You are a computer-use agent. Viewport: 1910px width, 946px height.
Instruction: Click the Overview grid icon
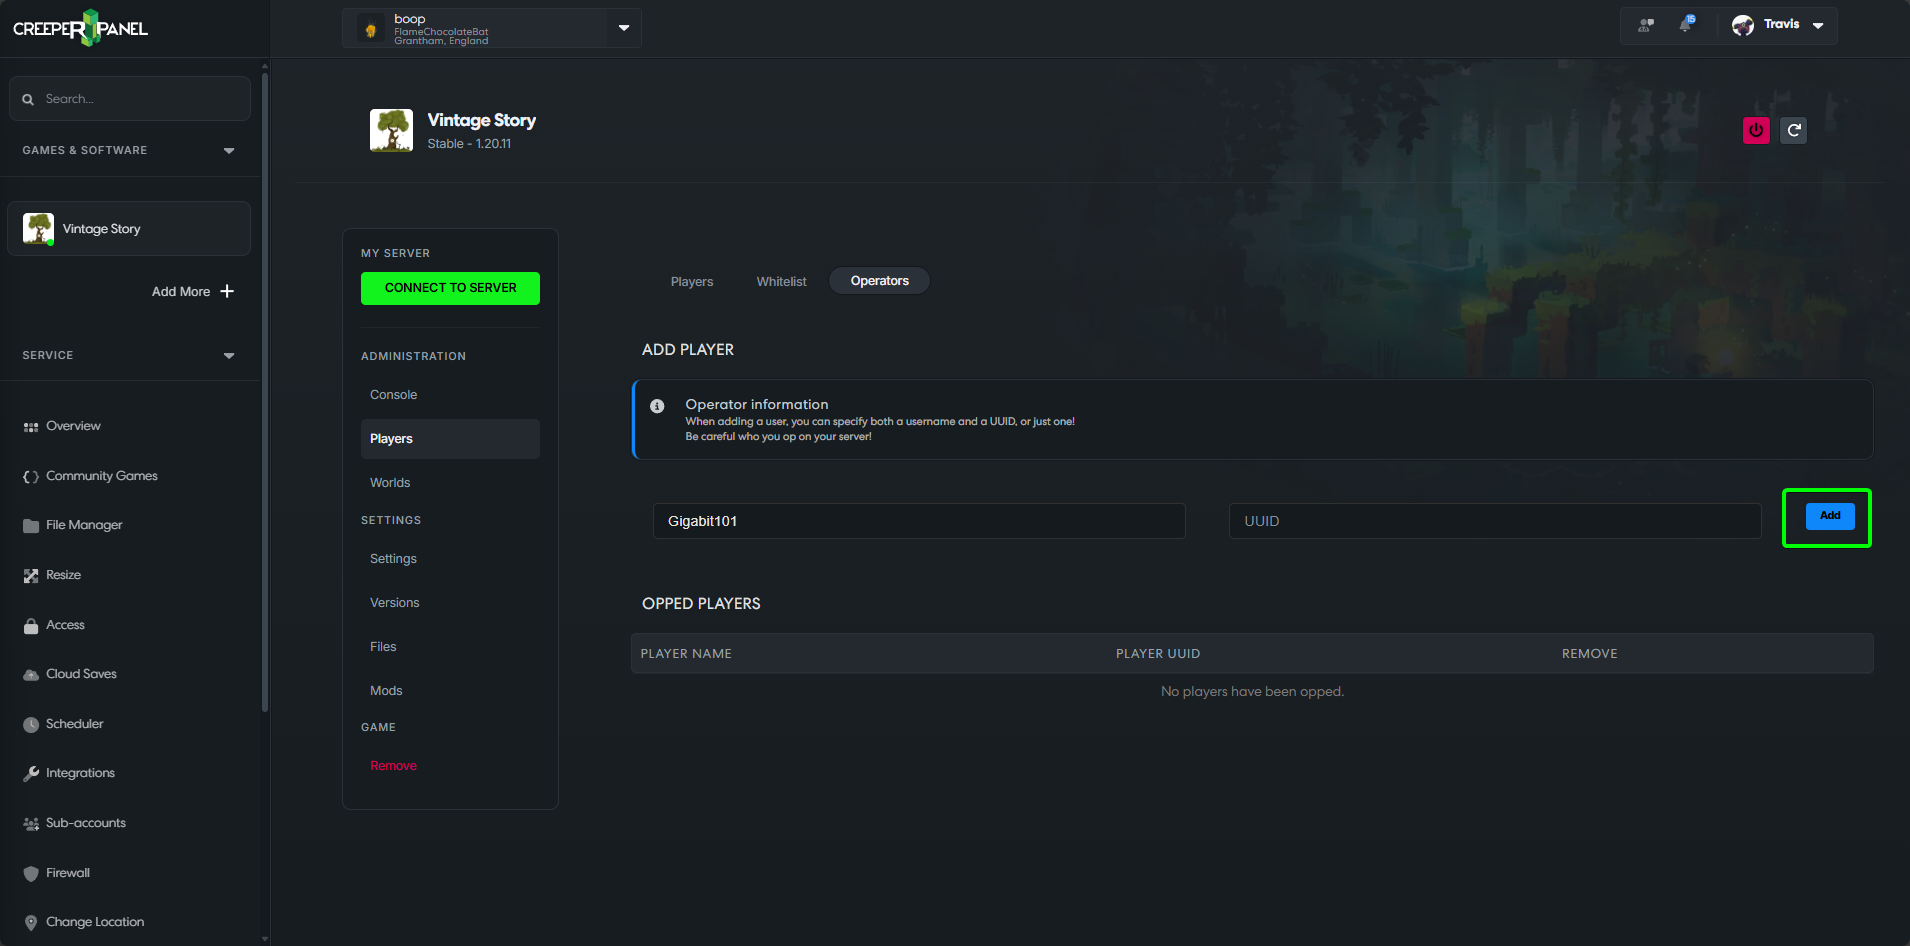pos(31,427)
